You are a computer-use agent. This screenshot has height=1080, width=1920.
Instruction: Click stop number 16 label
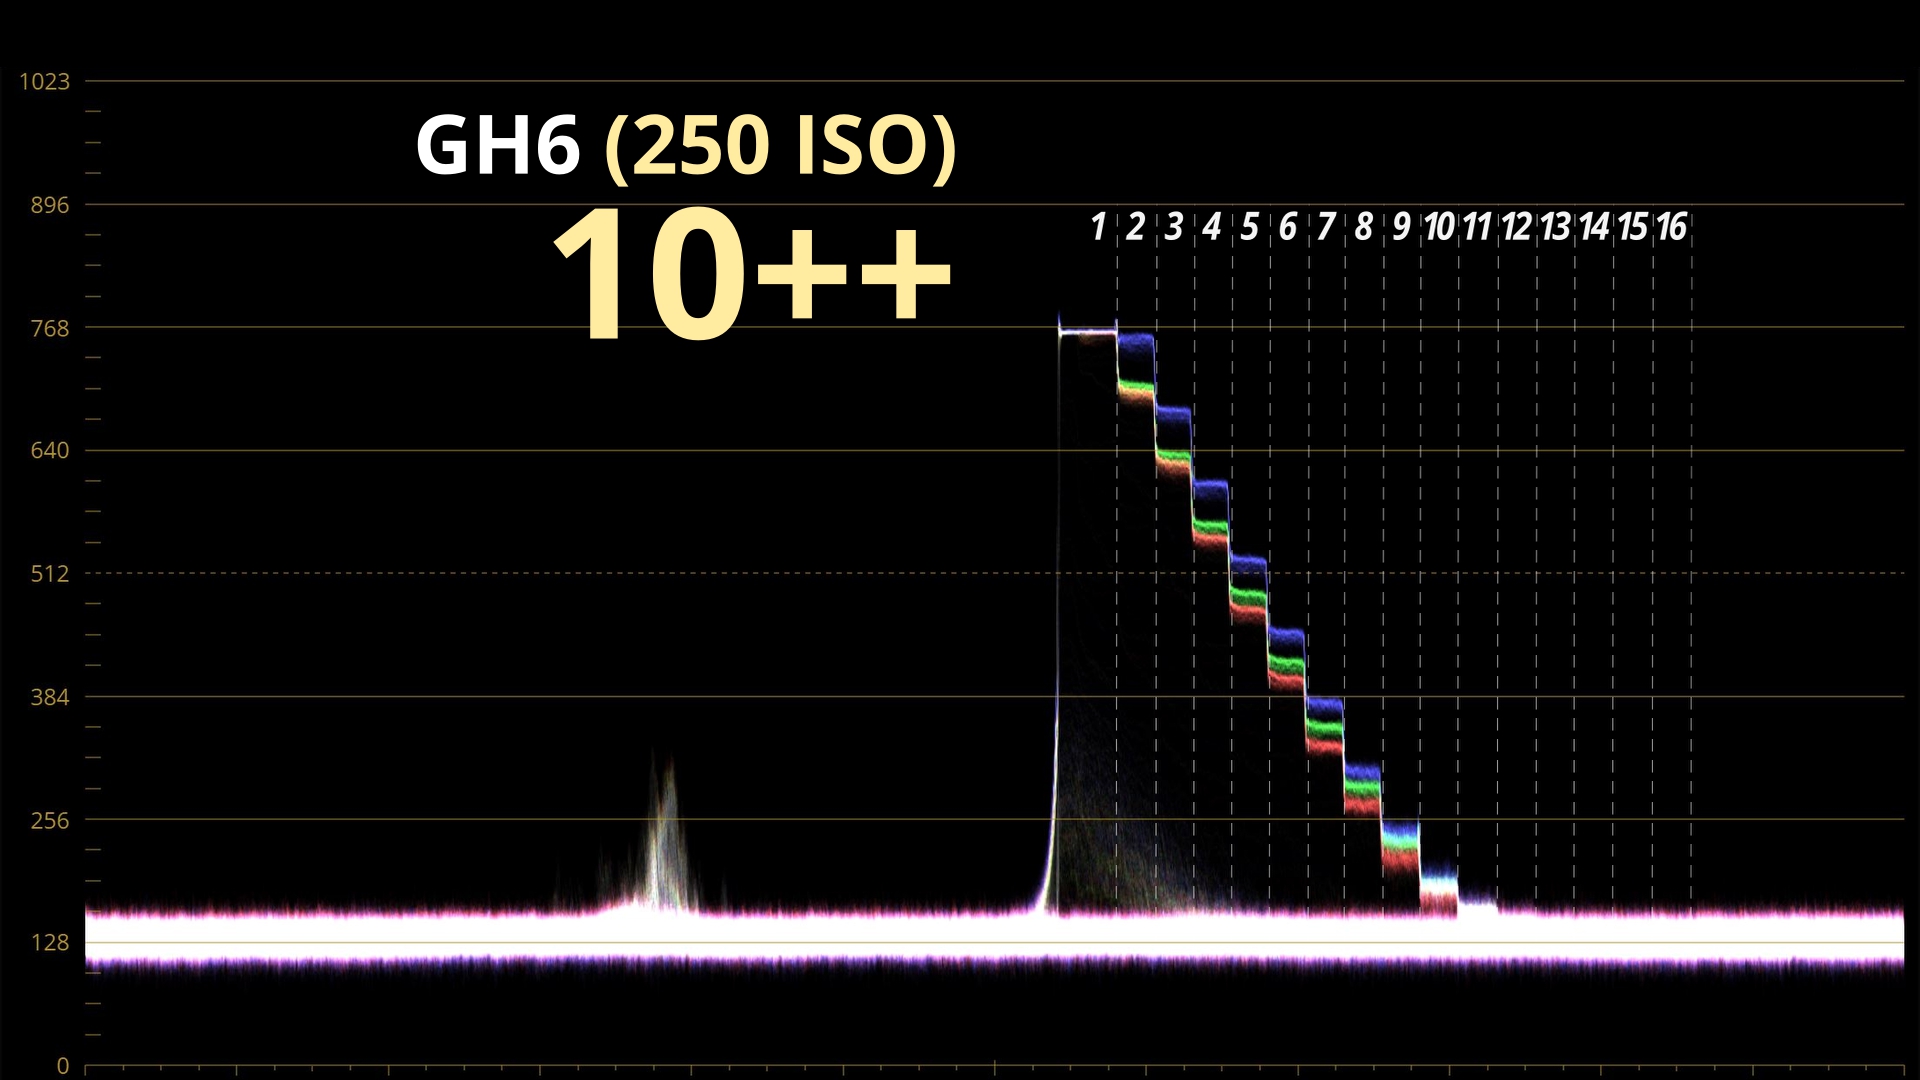[x=1672, y=227]
